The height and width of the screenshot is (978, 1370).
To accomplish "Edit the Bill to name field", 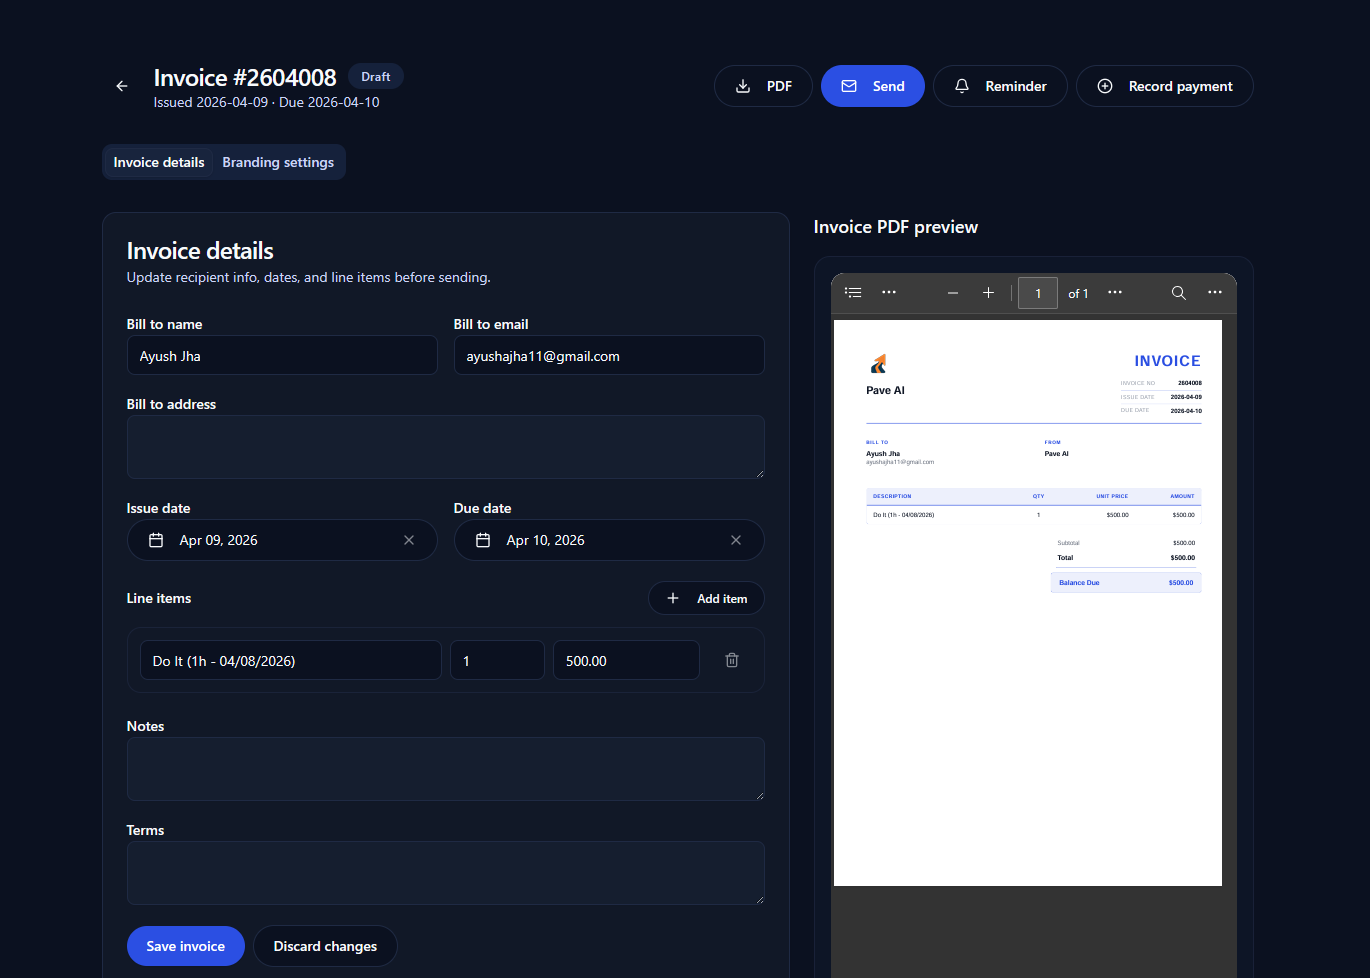I will coord(282,355).
